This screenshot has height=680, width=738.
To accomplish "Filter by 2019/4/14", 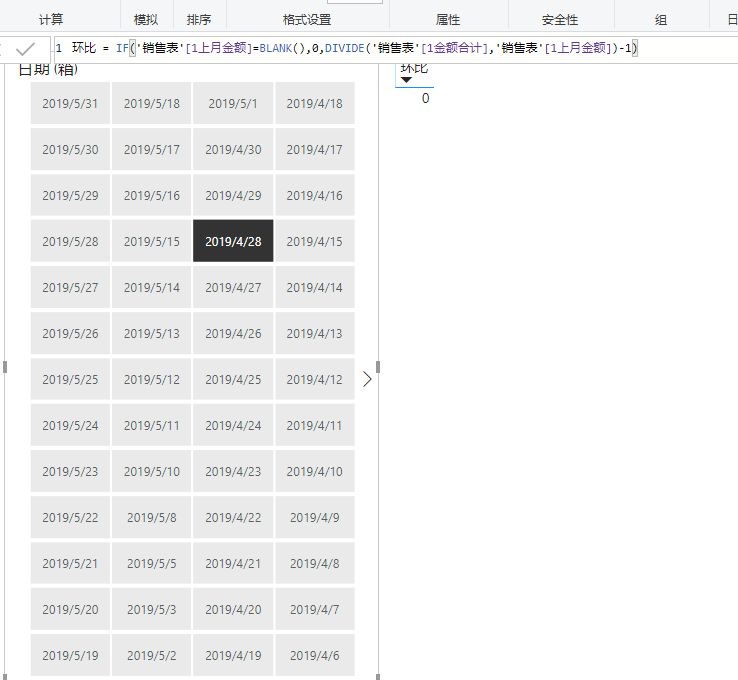I will point(315,287).
